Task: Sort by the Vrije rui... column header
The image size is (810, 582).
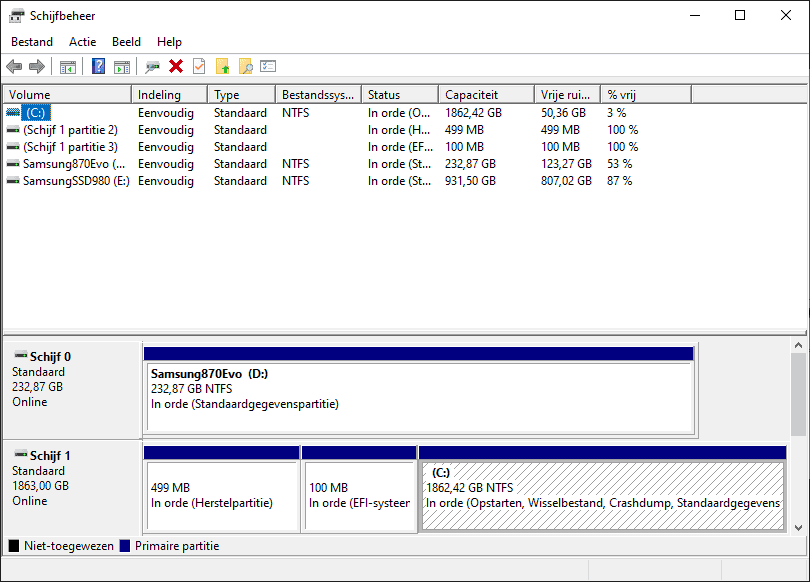Action: pyautogui.click(x=567, y=95)
